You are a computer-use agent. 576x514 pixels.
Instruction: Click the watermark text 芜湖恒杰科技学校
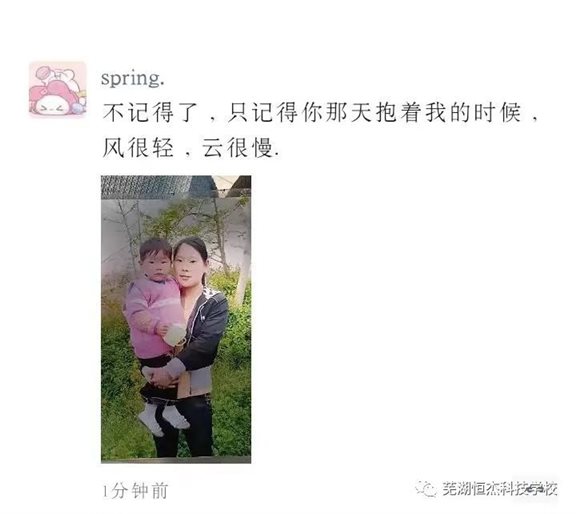(x=500, y=489)
